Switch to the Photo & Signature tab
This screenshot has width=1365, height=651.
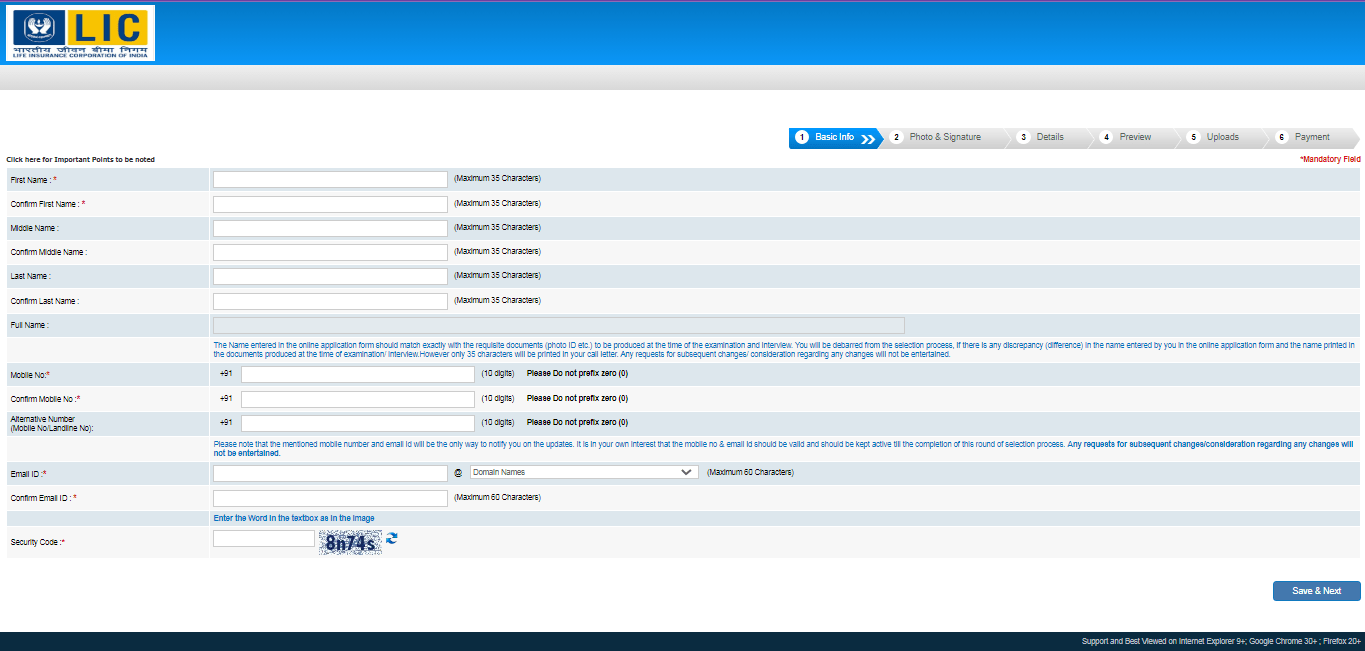tap(946, 137)
